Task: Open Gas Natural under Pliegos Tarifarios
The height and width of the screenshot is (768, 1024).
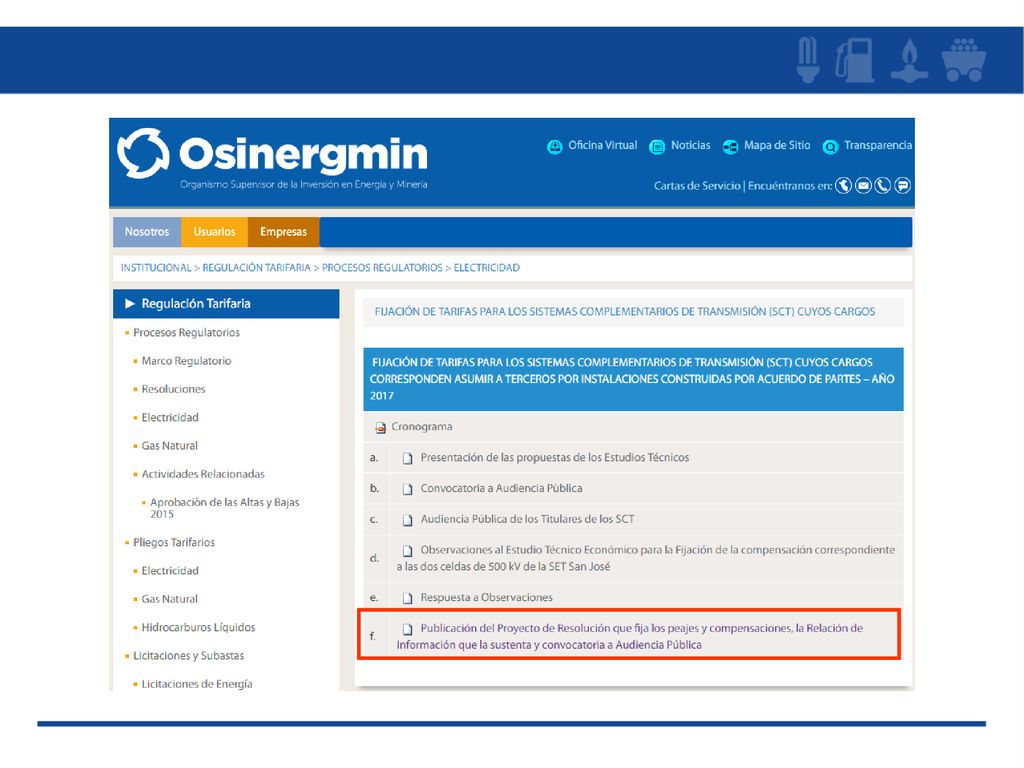Action: (169, 598)
